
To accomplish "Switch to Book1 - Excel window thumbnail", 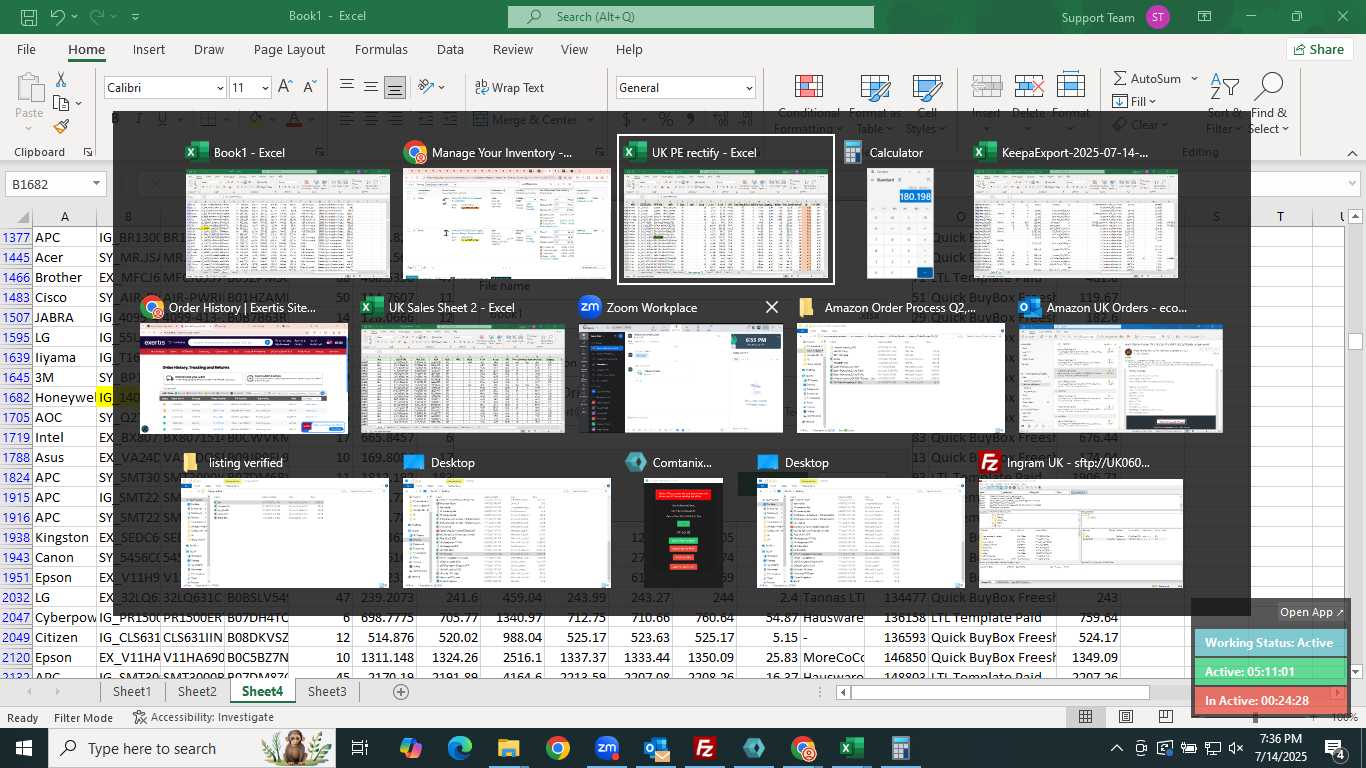I will 287,223.
